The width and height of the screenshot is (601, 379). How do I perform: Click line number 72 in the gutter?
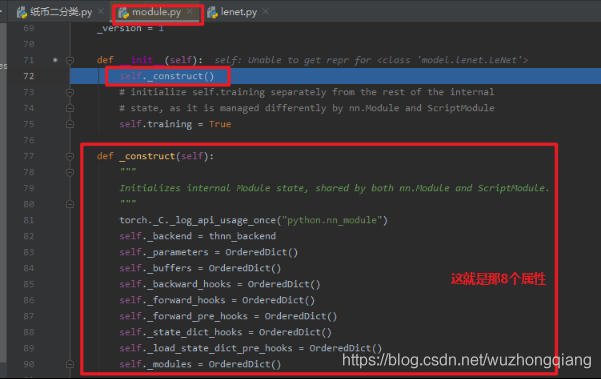pos(29,76)
